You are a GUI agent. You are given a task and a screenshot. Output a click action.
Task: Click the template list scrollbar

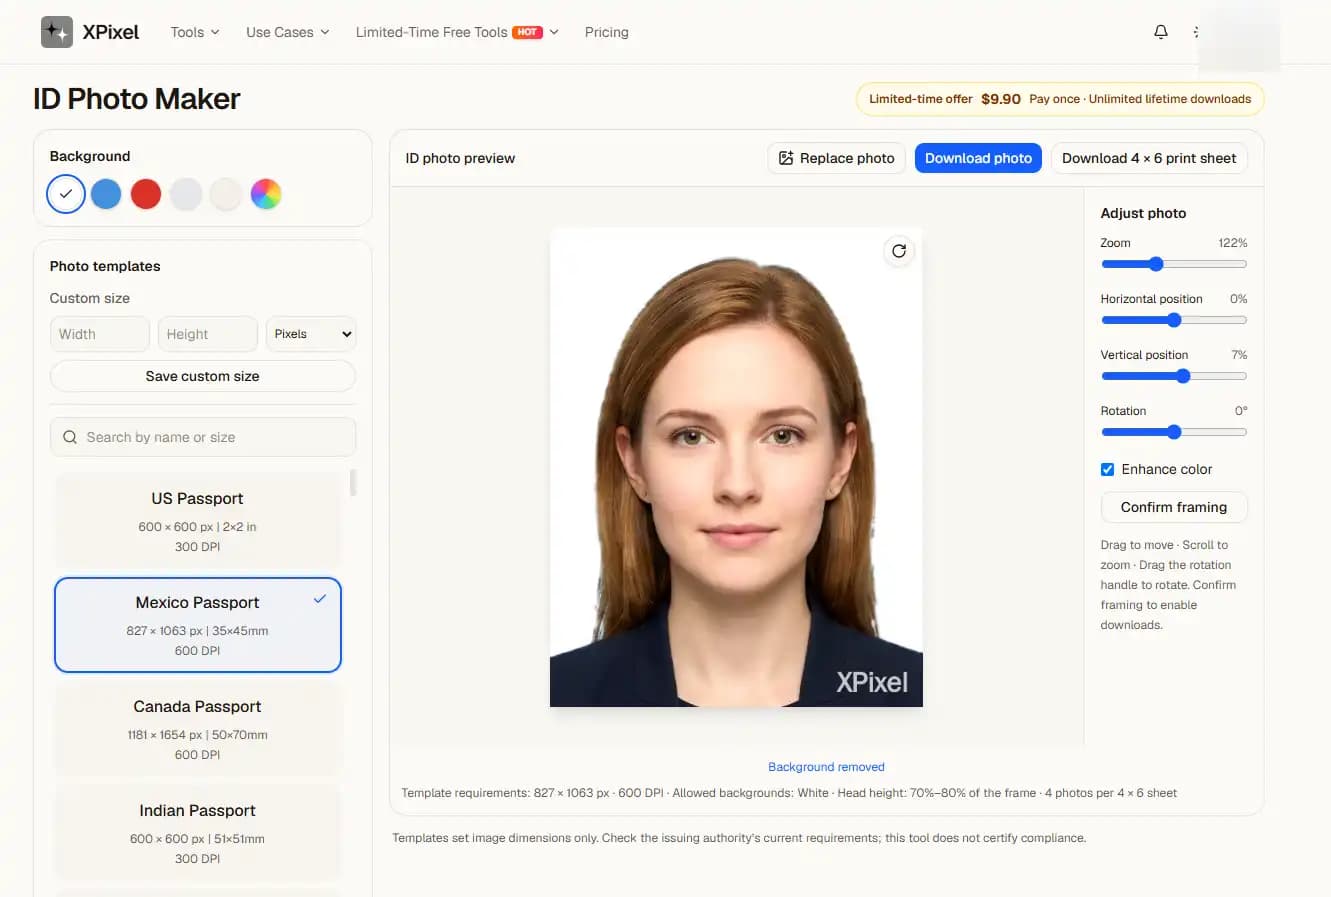coord(353,483)
